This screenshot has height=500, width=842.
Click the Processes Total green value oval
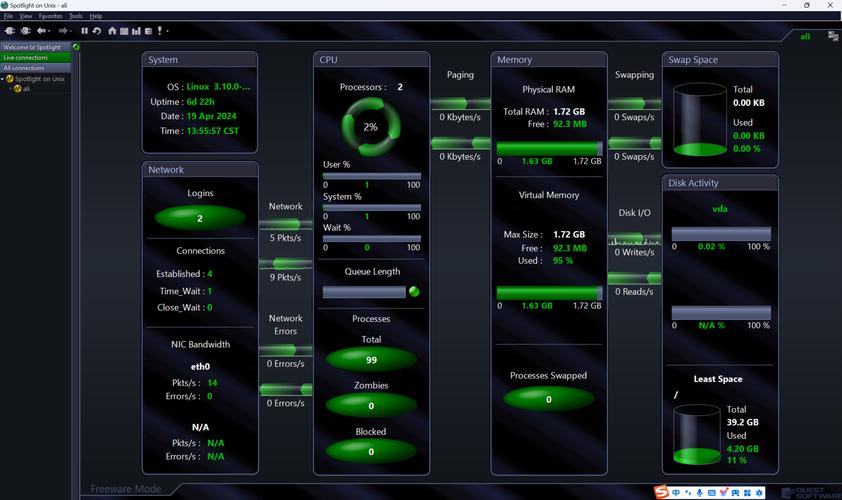point(371,359)
